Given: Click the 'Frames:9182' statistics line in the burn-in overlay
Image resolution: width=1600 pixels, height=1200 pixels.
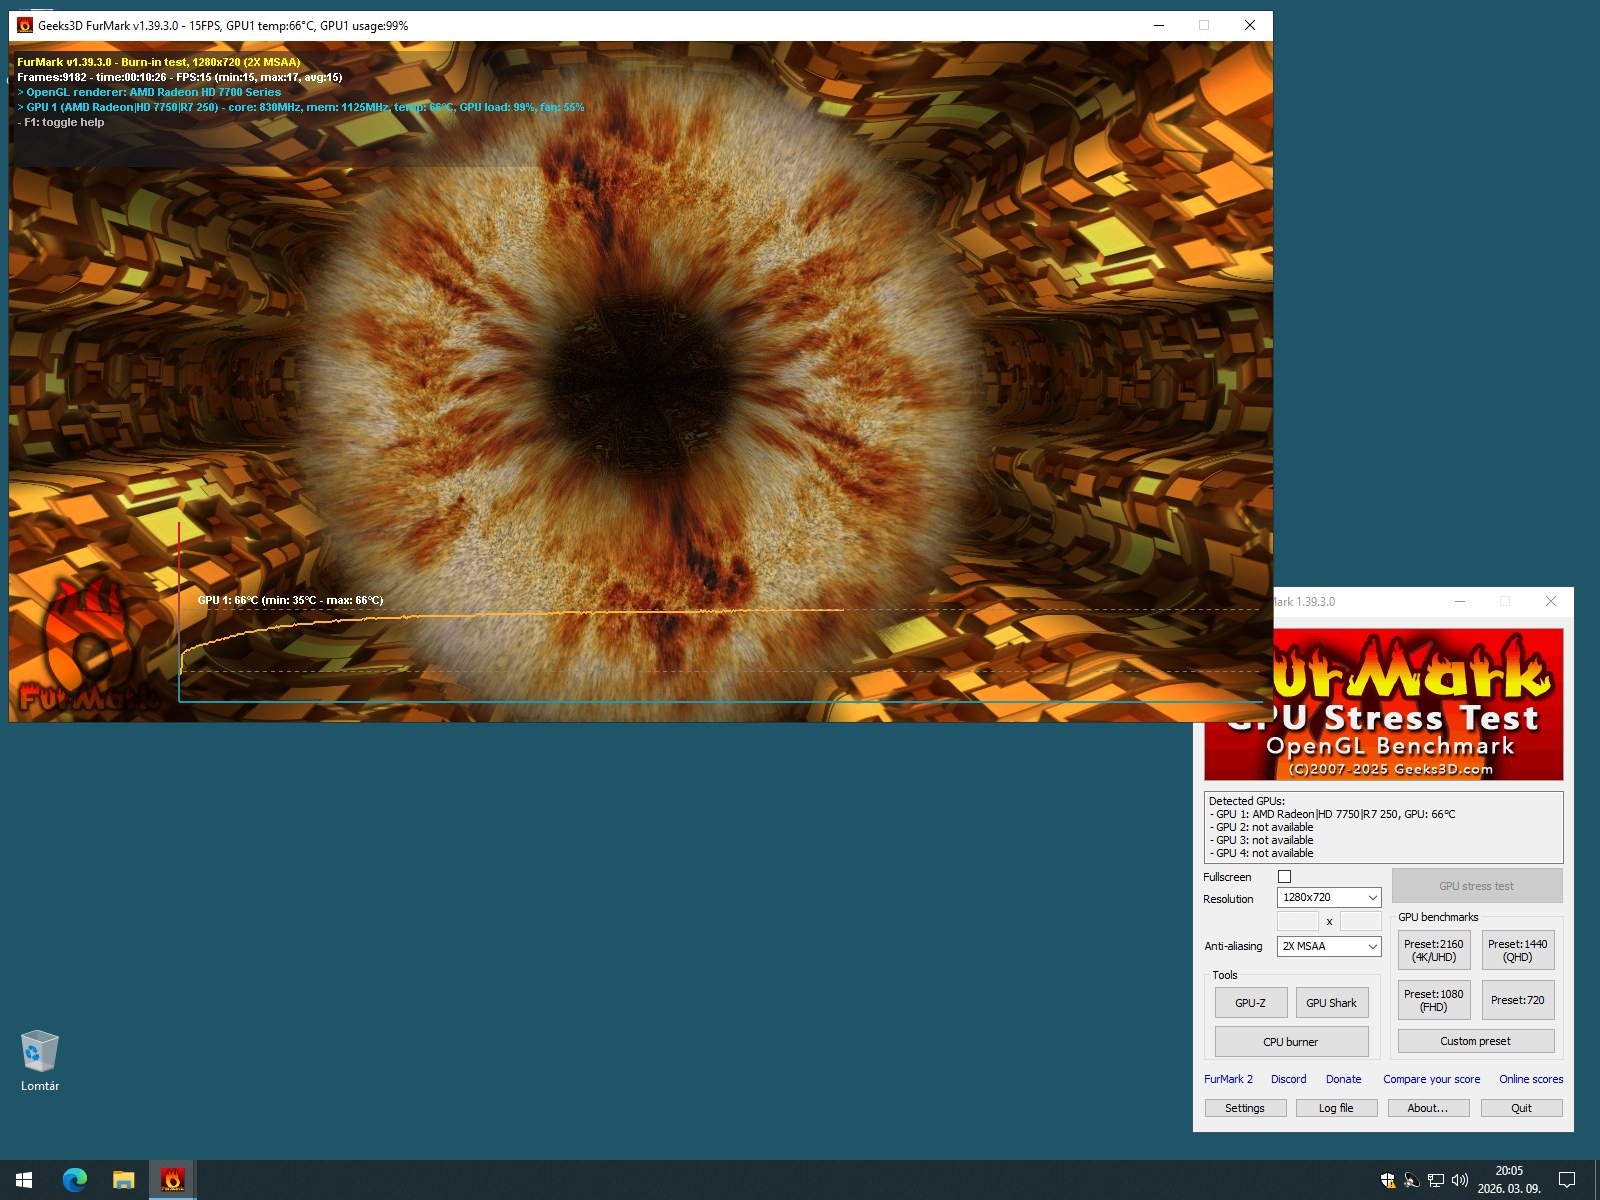Looking at the screenshot, I should pos(180,77).
